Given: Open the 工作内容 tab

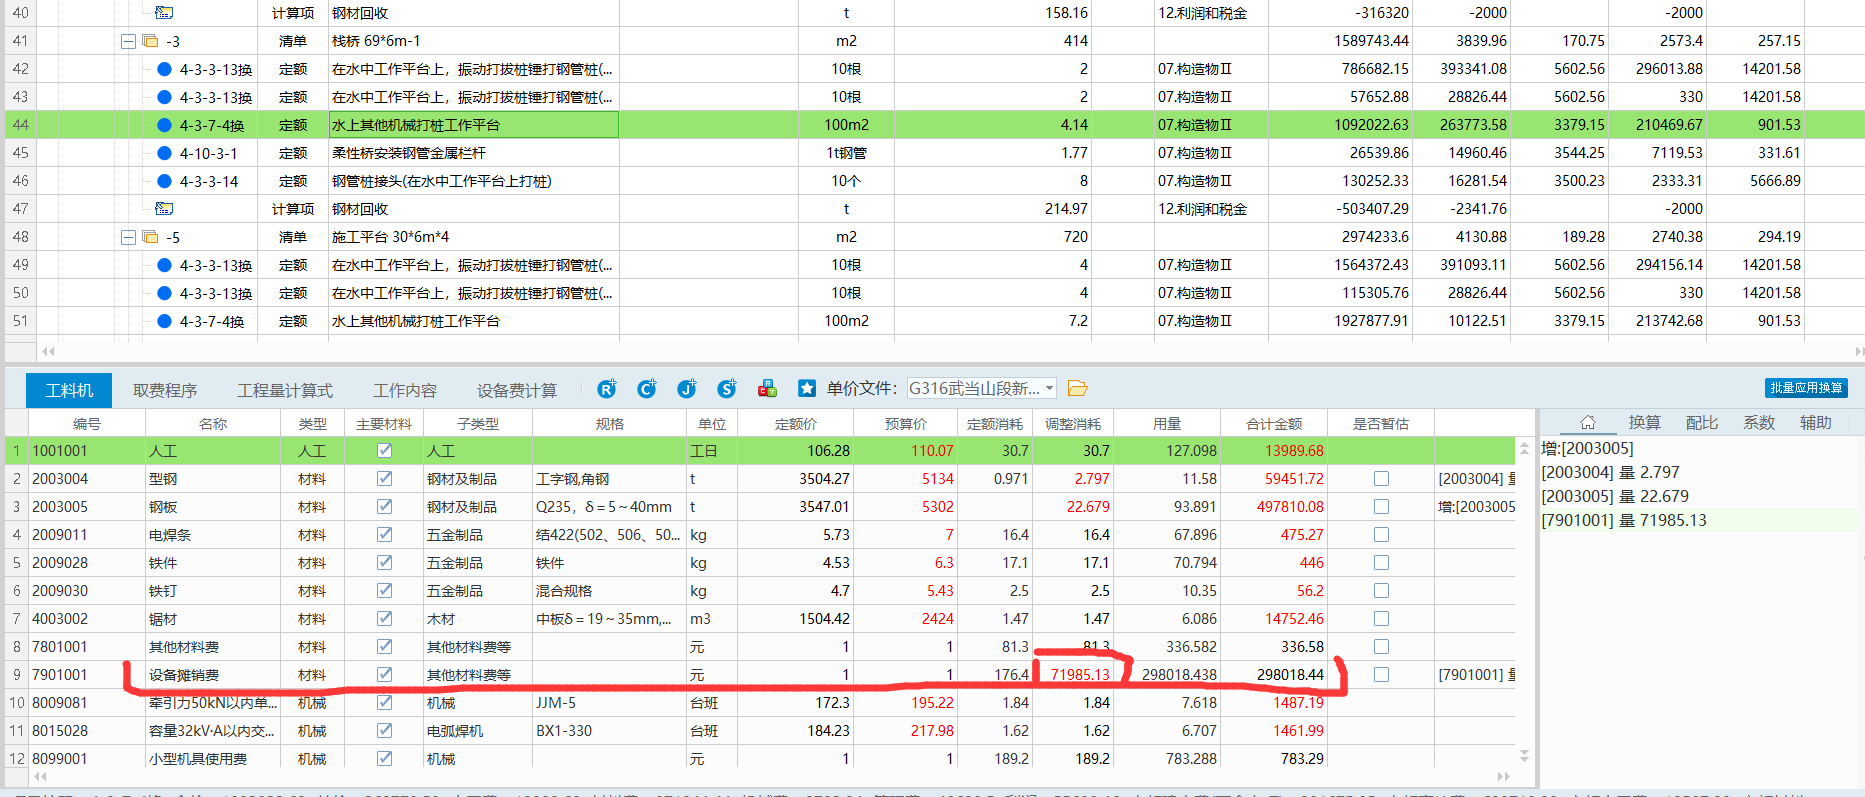Looking at the screenshot, I should click(405, 390).
